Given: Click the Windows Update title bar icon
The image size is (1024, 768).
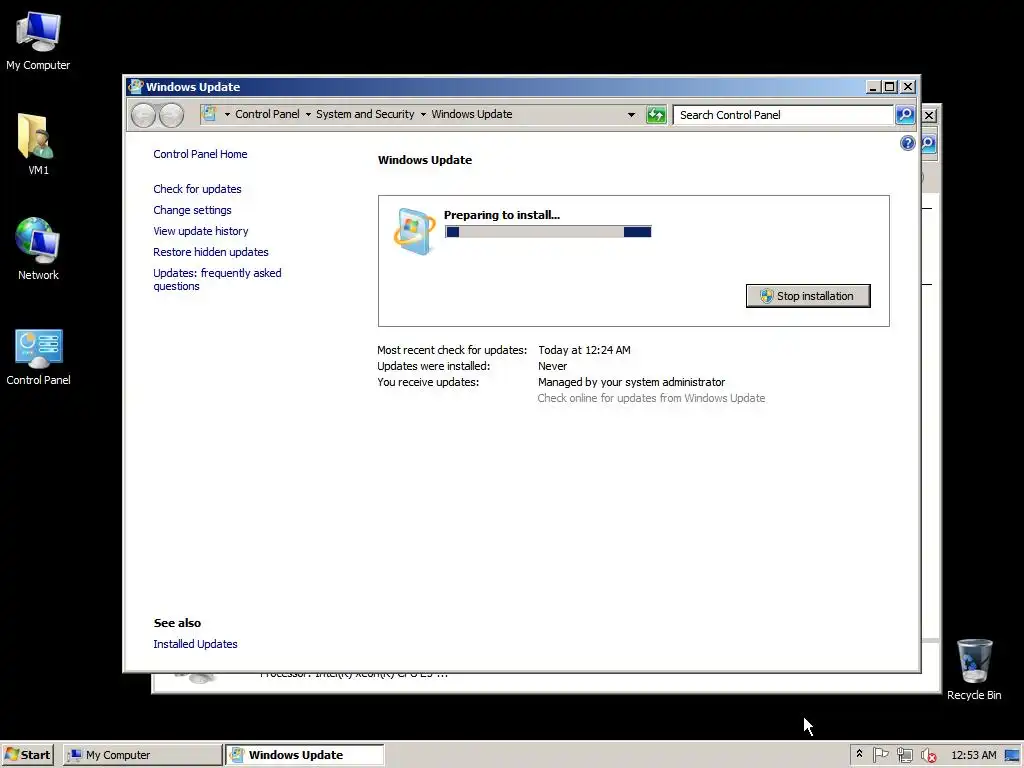Looking at the screenshot, I should point(135,86).
